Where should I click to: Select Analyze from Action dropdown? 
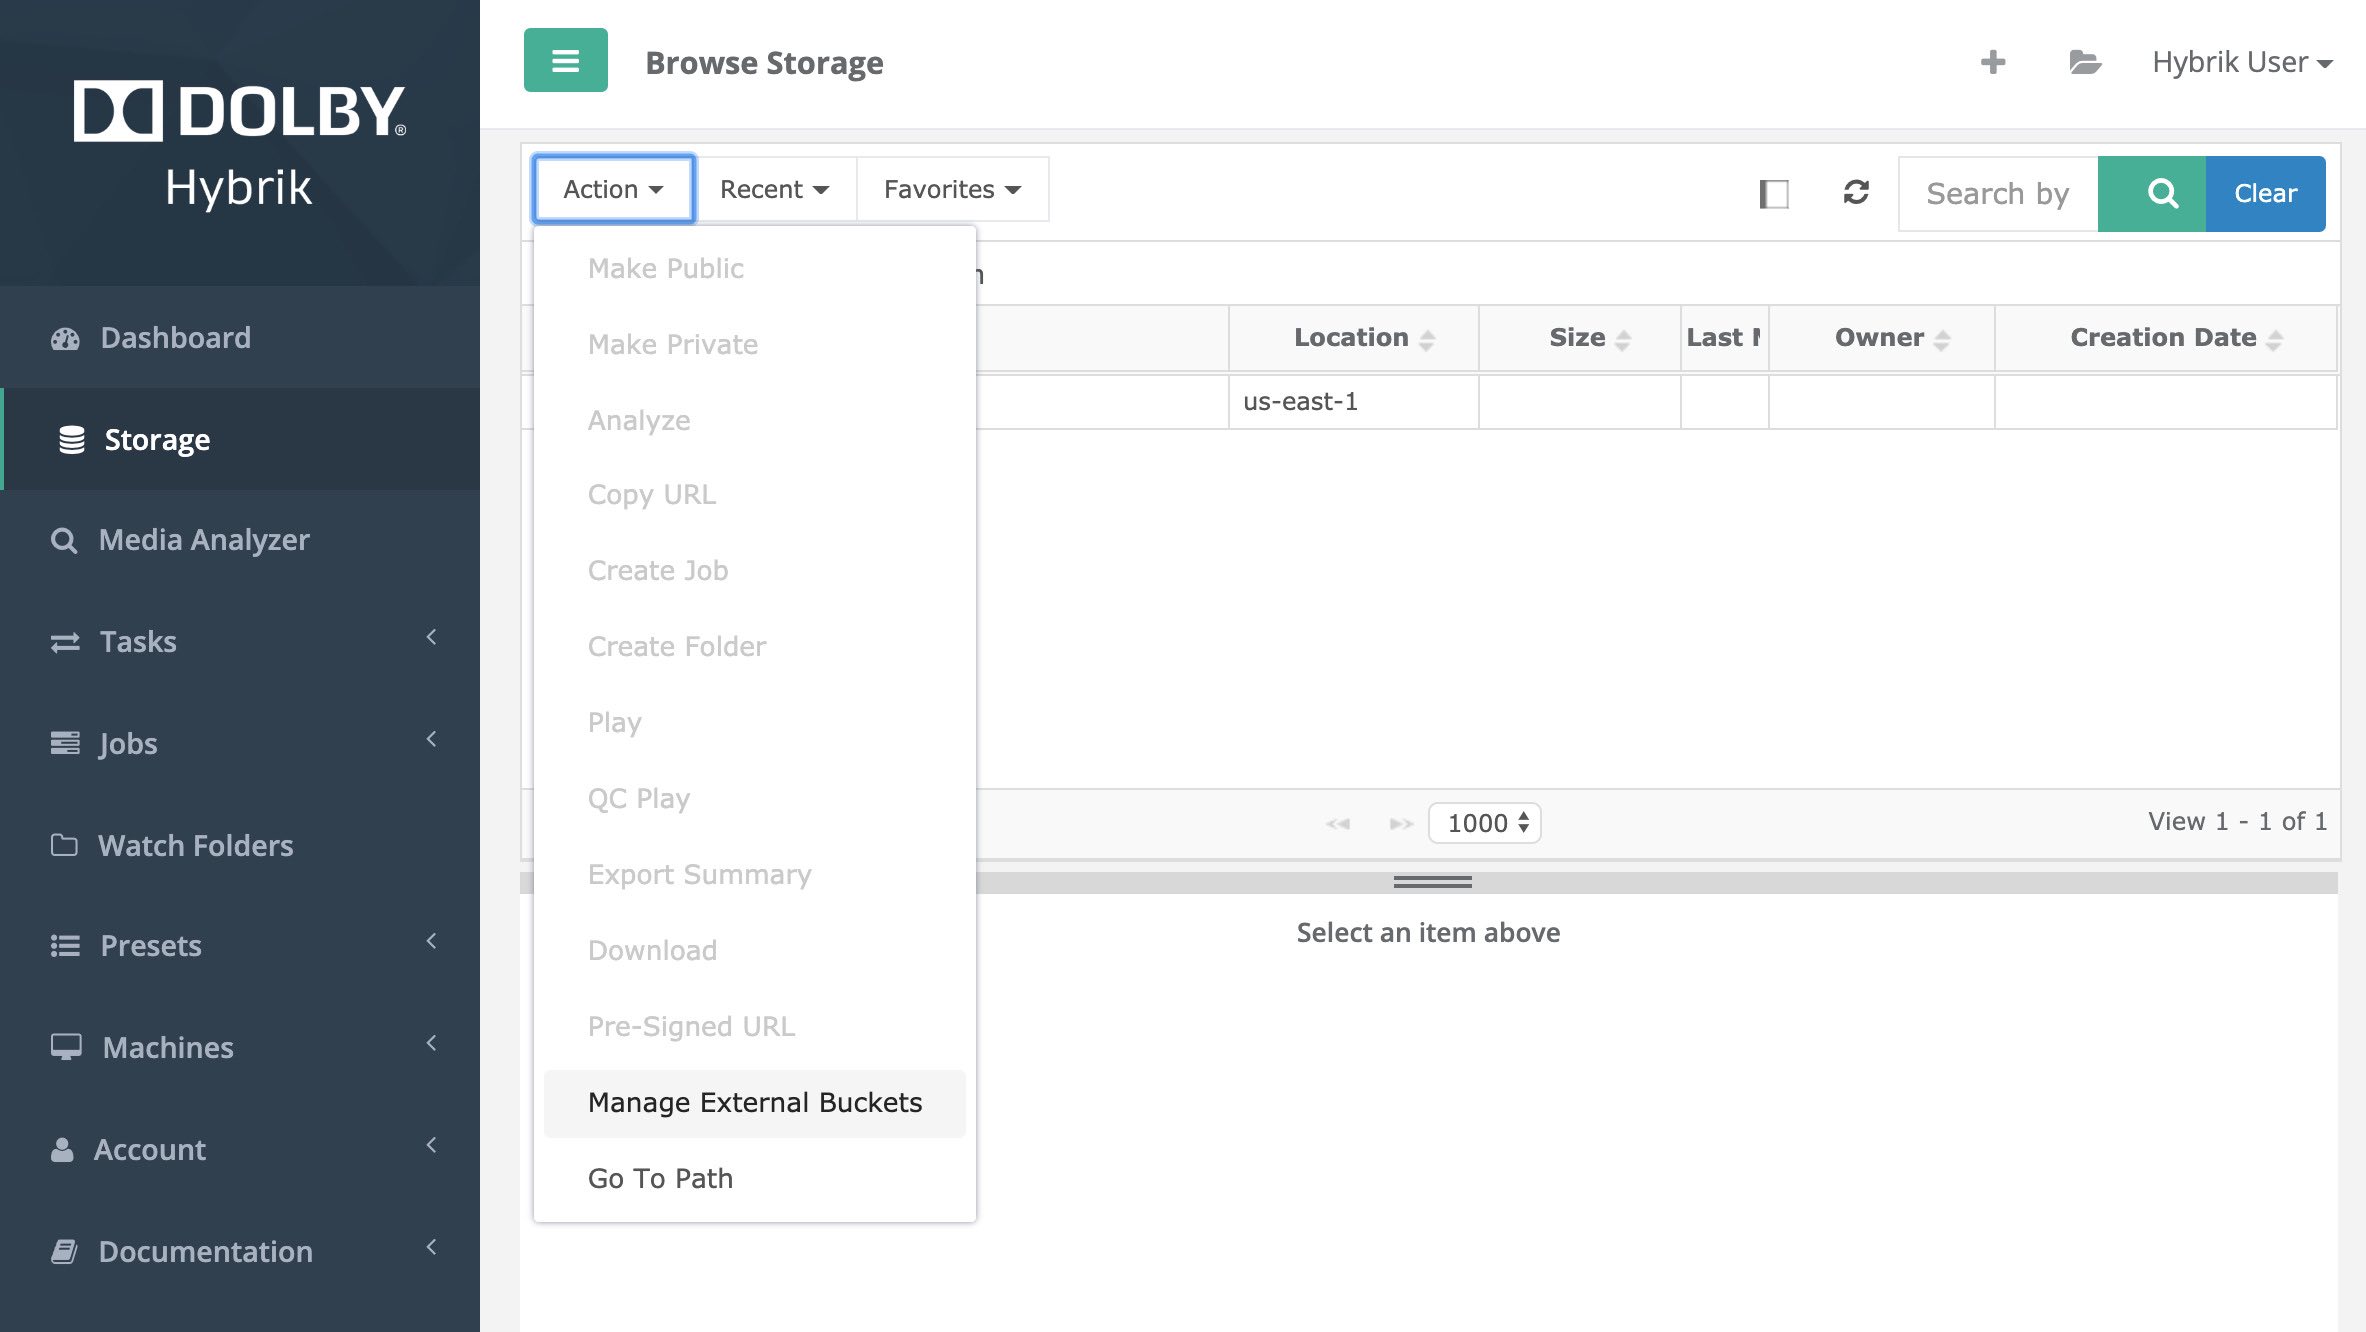639,421
